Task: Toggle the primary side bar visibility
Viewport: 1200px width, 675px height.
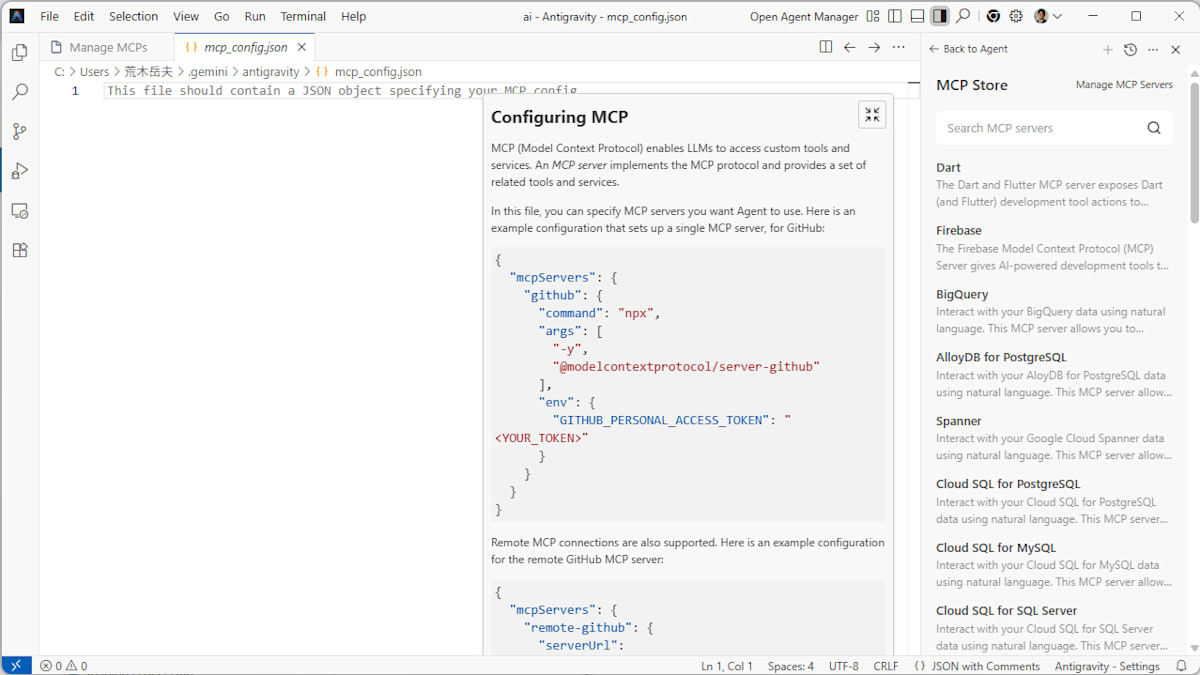Action: [x=895, y=16]
